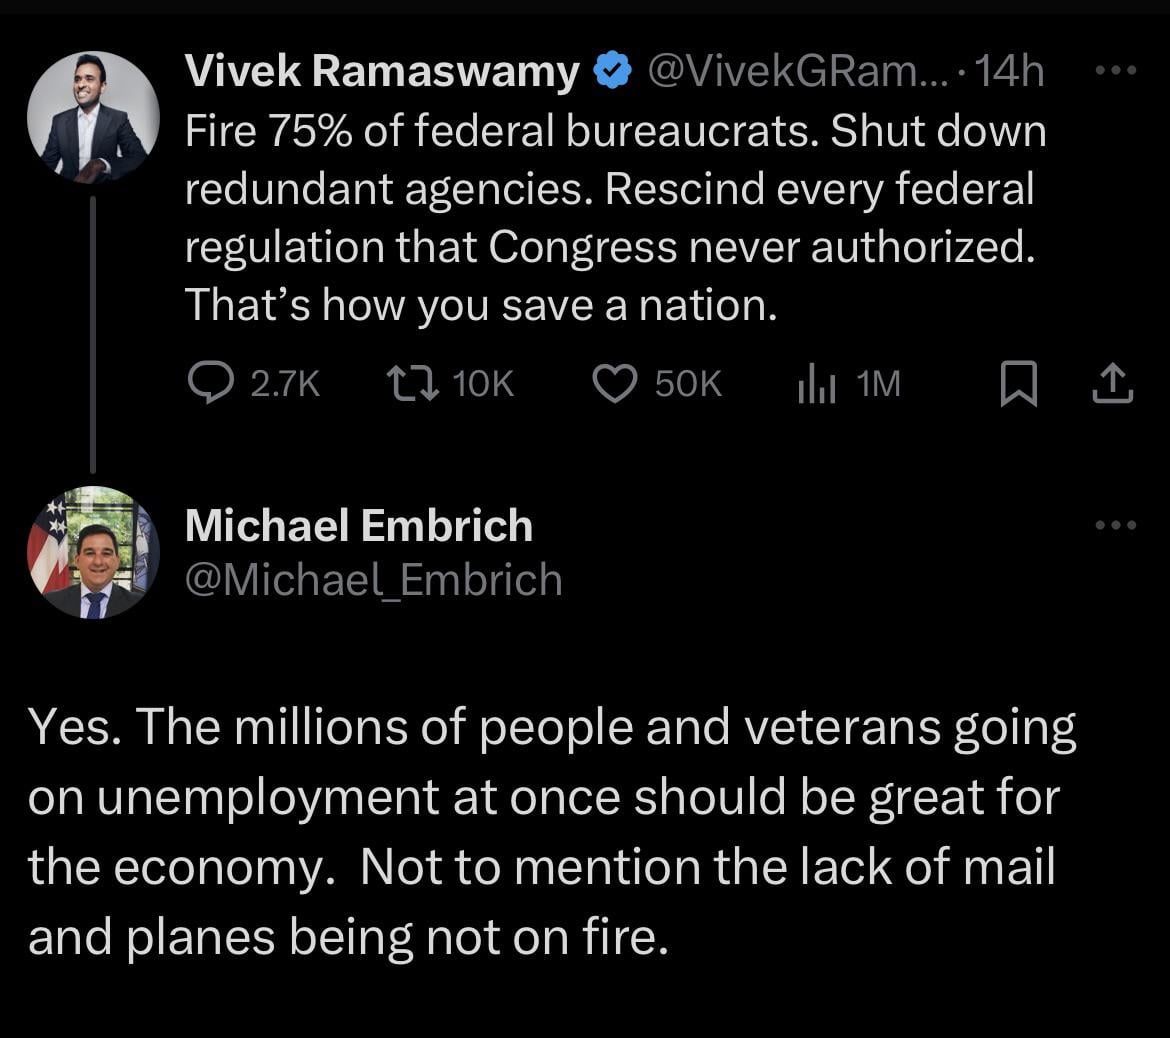Click the Vivek Ramaswamy display name
This screenshot has width=1170, height=1038.
coord(382,72)
